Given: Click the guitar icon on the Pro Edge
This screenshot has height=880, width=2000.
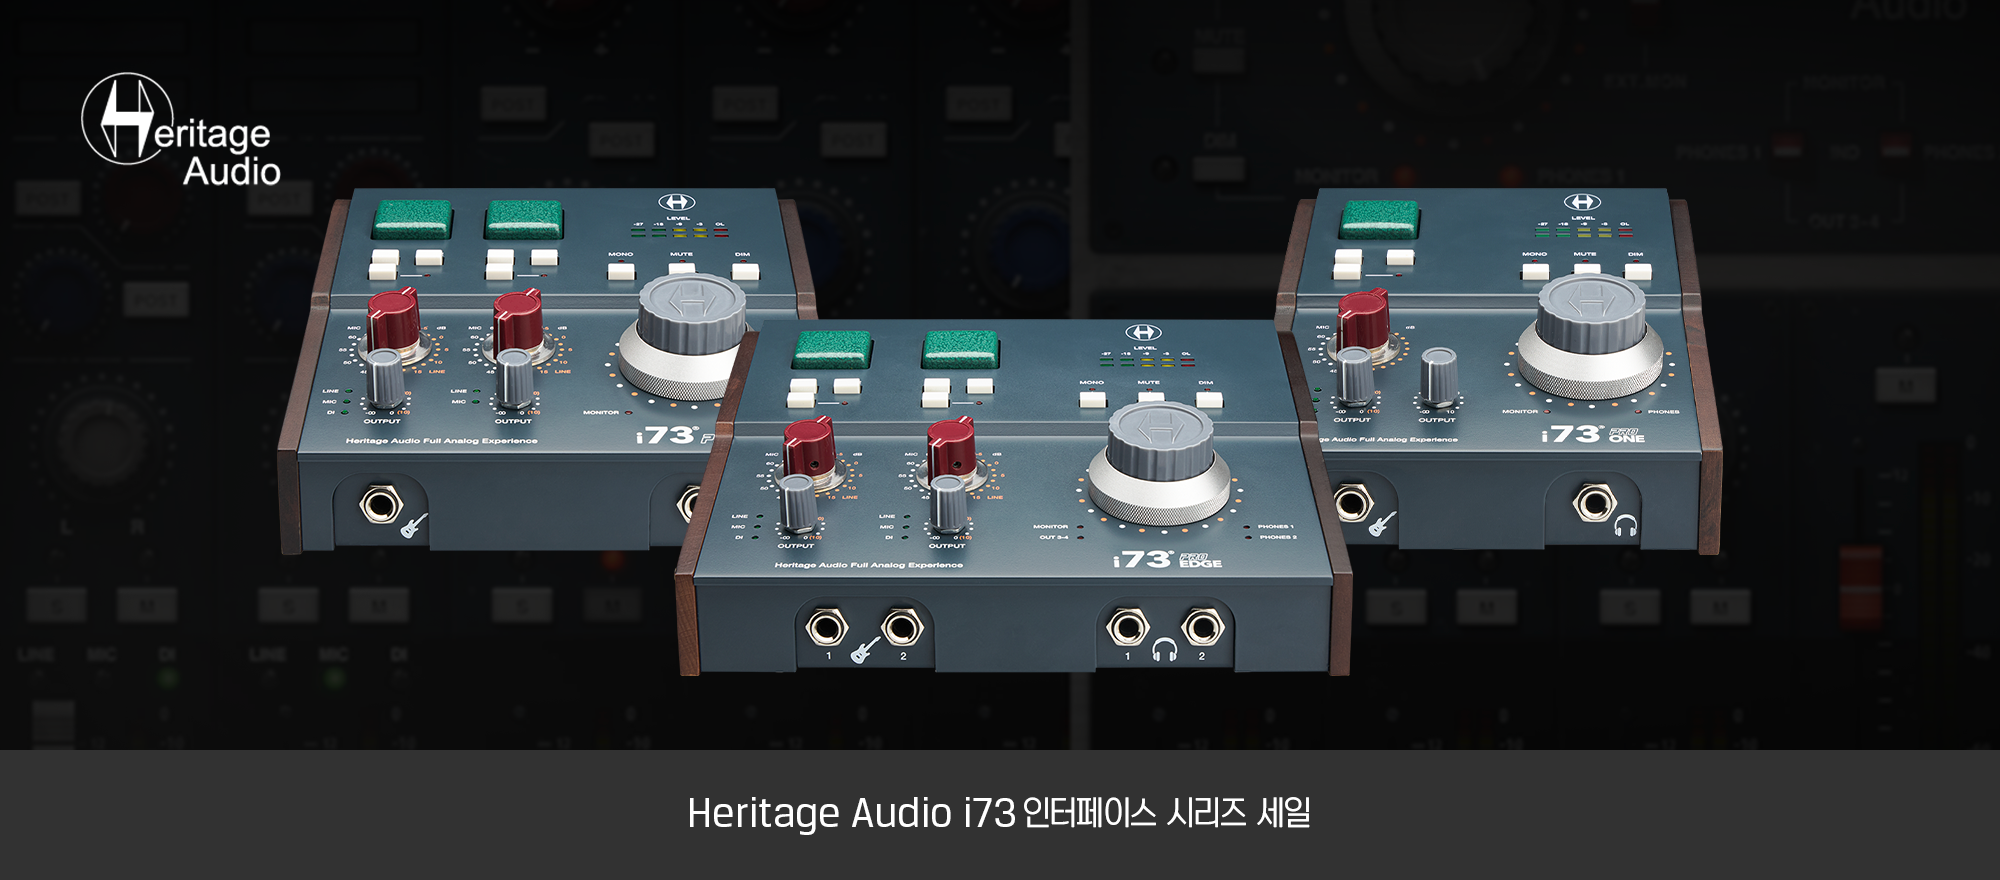Looking at the screenshot, I should point(864,651).
